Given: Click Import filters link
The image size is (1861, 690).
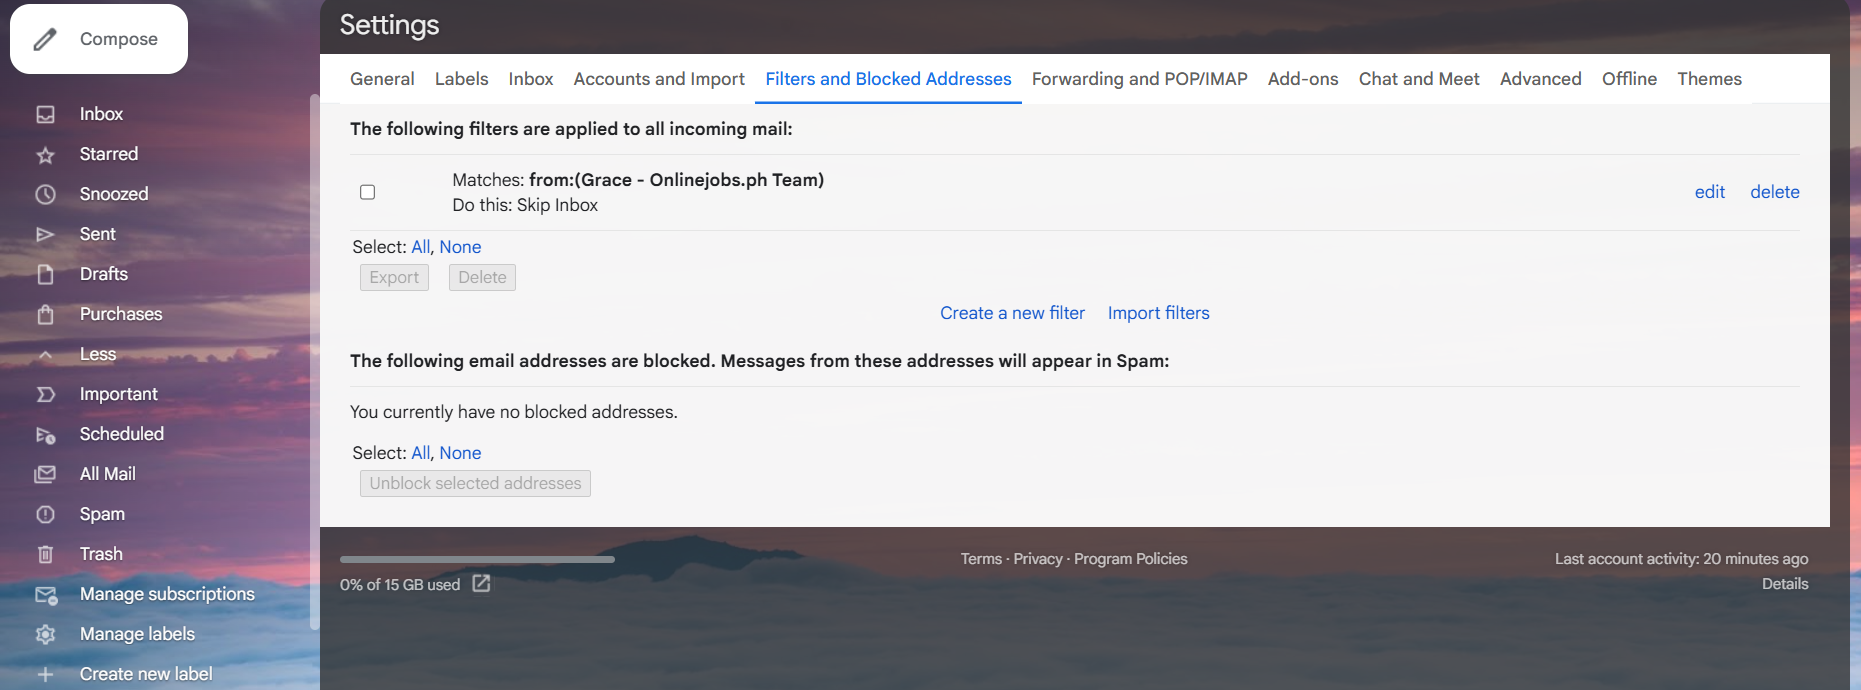Looking at the screenshot, I should 1159,313.
